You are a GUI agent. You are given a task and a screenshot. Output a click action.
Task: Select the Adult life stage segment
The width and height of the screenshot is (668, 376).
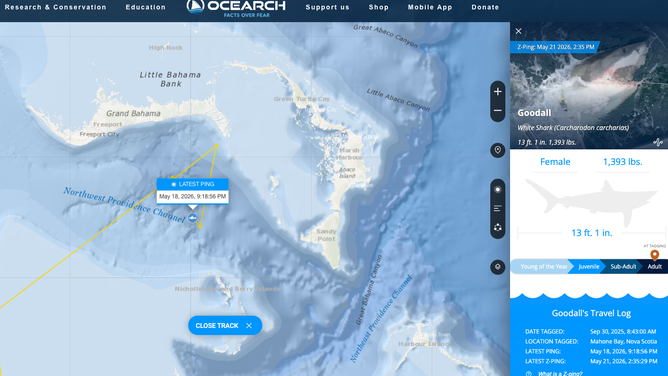(x=654, y=267)
